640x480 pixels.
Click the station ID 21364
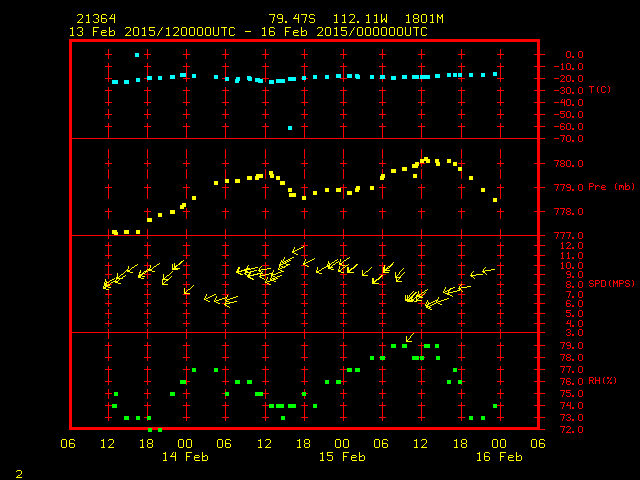point(96,19)
